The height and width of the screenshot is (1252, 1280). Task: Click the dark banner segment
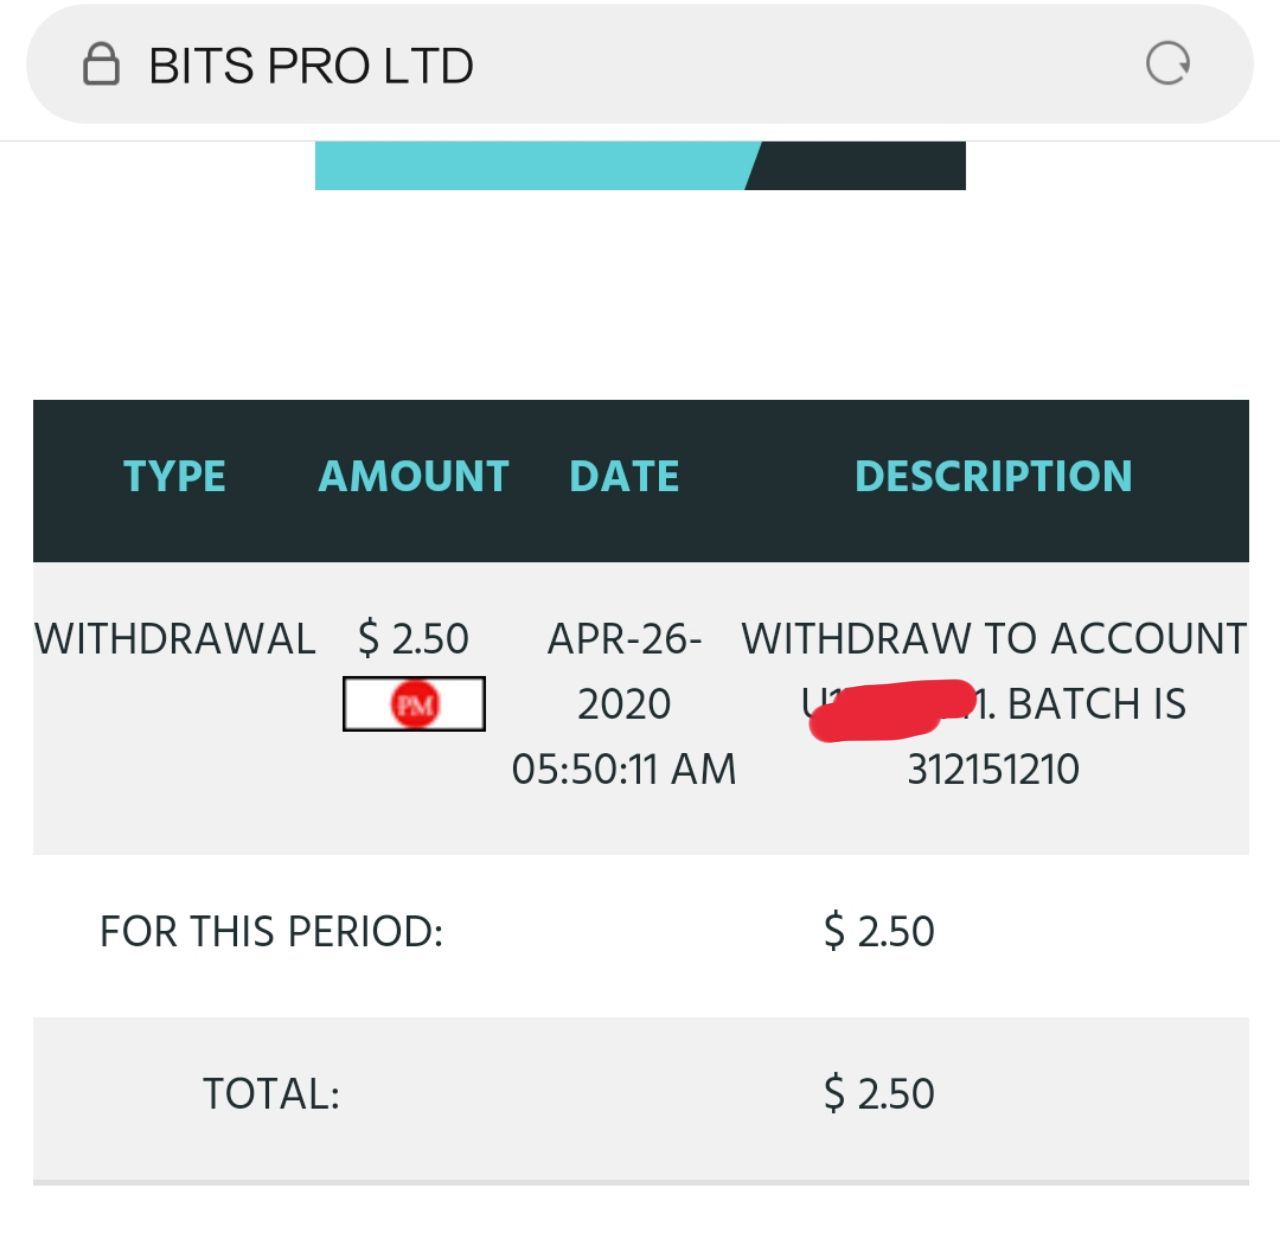[x=858, y=166]
